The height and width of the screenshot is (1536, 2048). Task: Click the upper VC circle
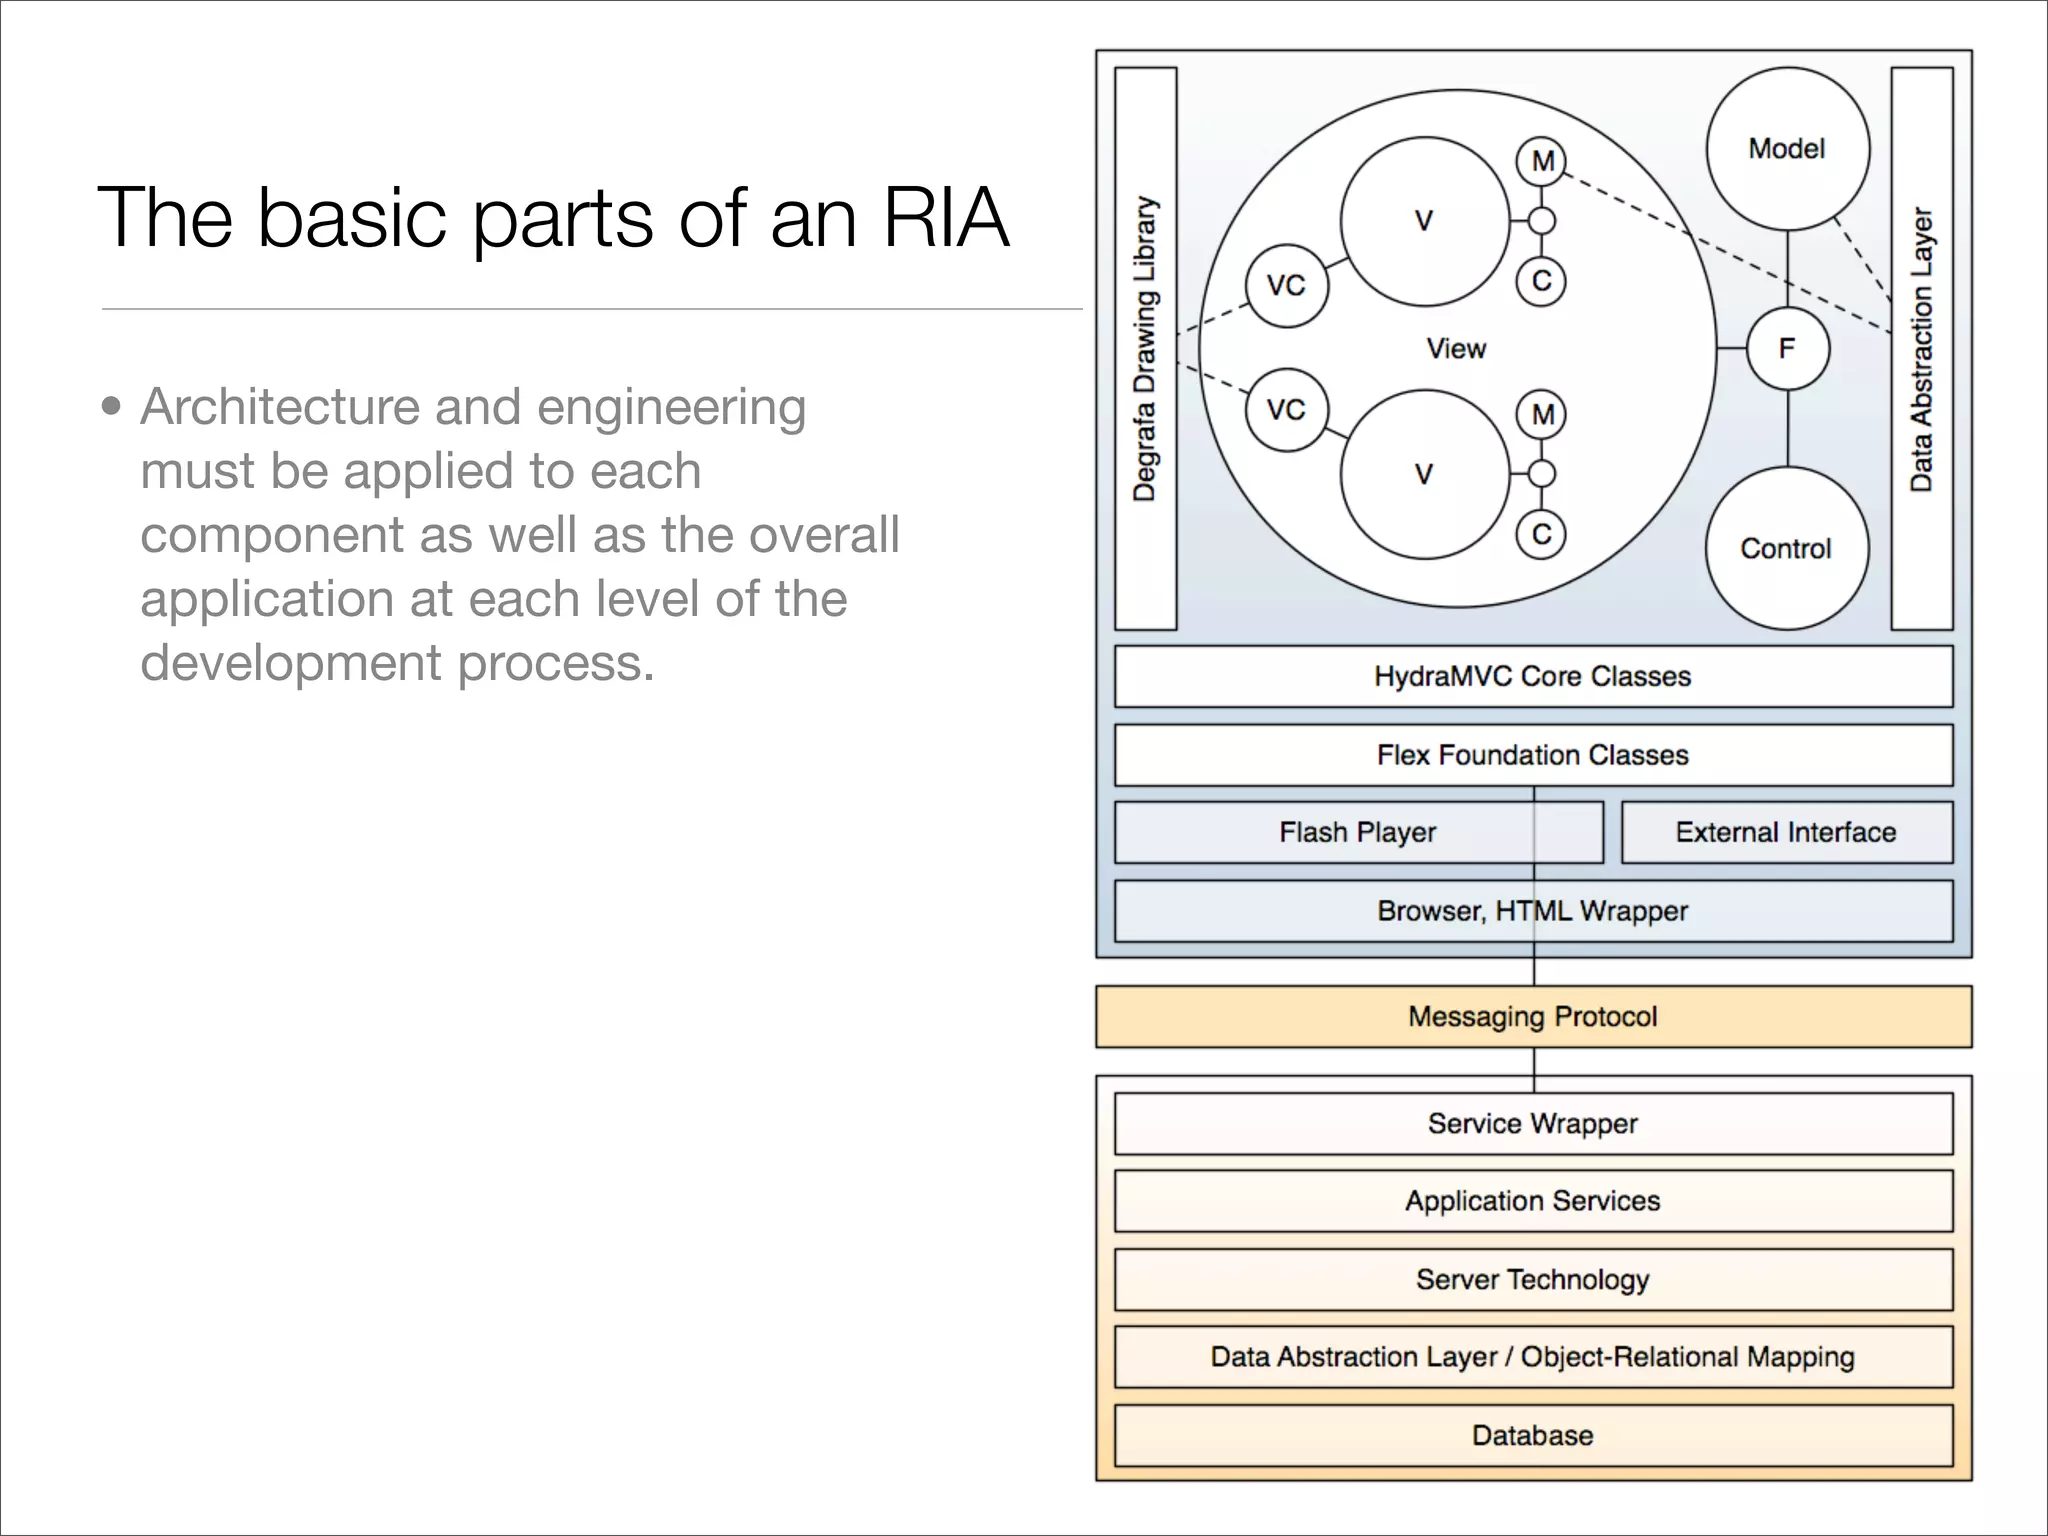[x=1286, y=286]
